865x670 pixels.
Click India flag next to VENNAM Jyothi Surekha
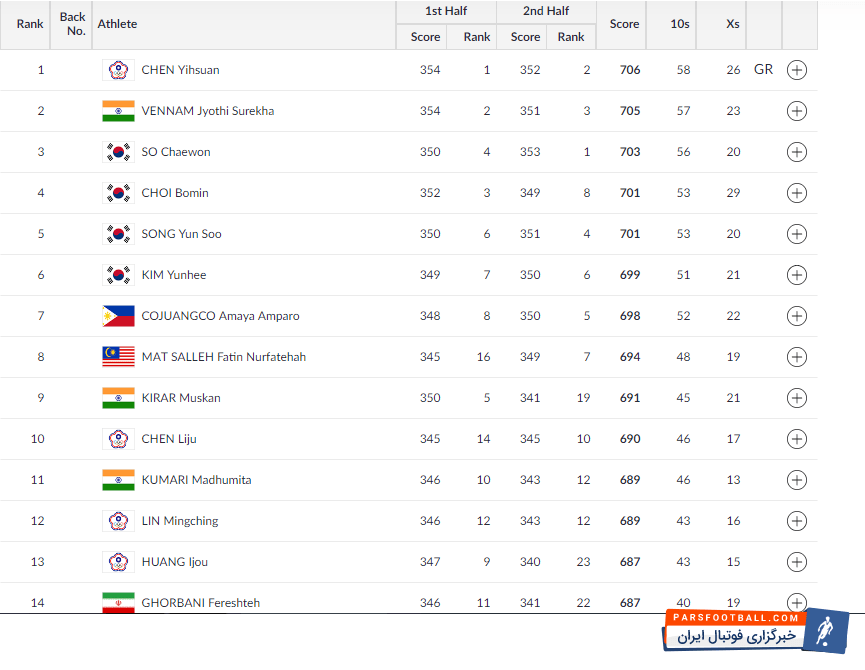118,111
